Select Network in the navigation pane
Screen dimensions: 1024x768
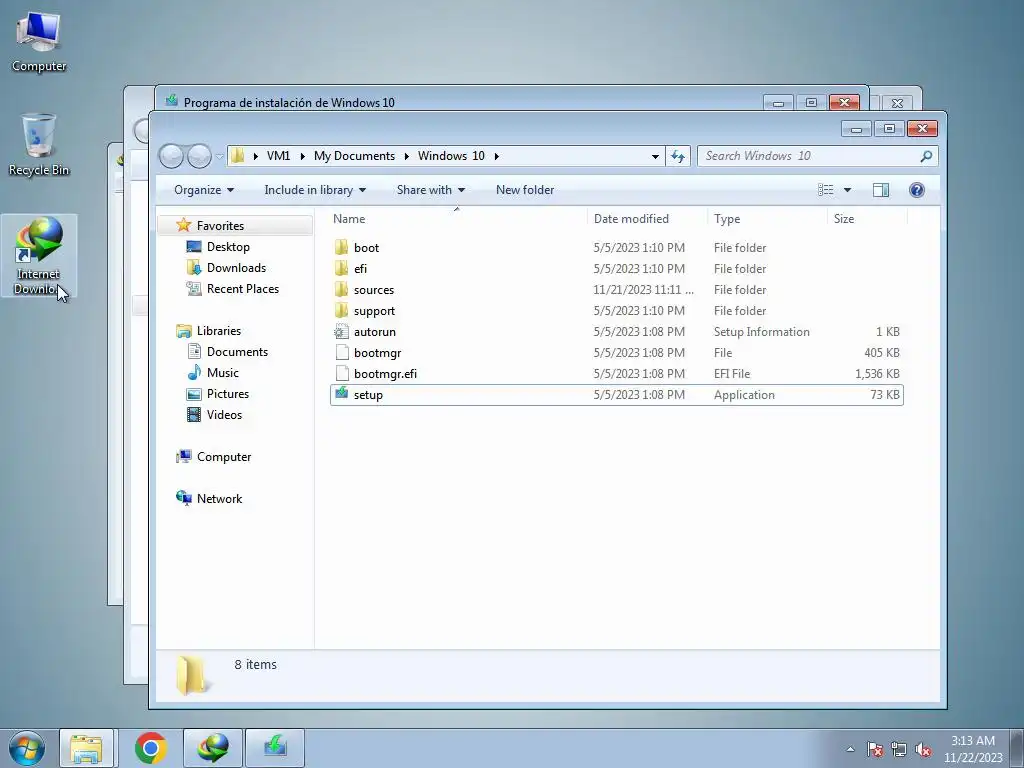tap(219, 499)
